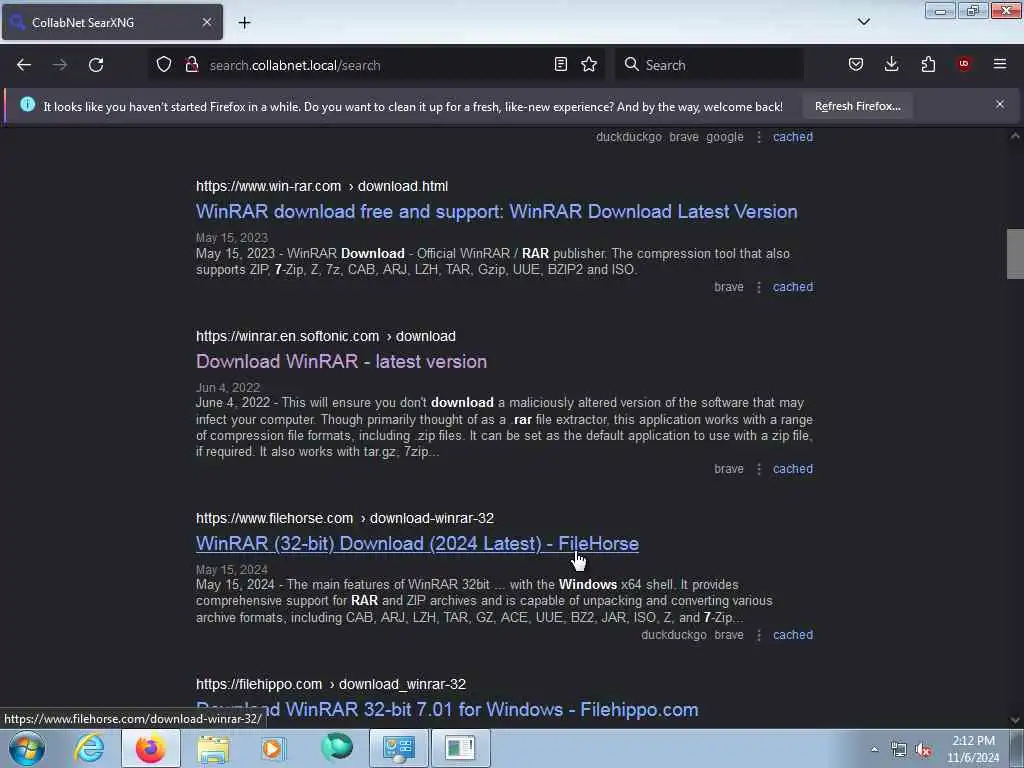Go back to the previous page
1024x768 pixels.
24,65
